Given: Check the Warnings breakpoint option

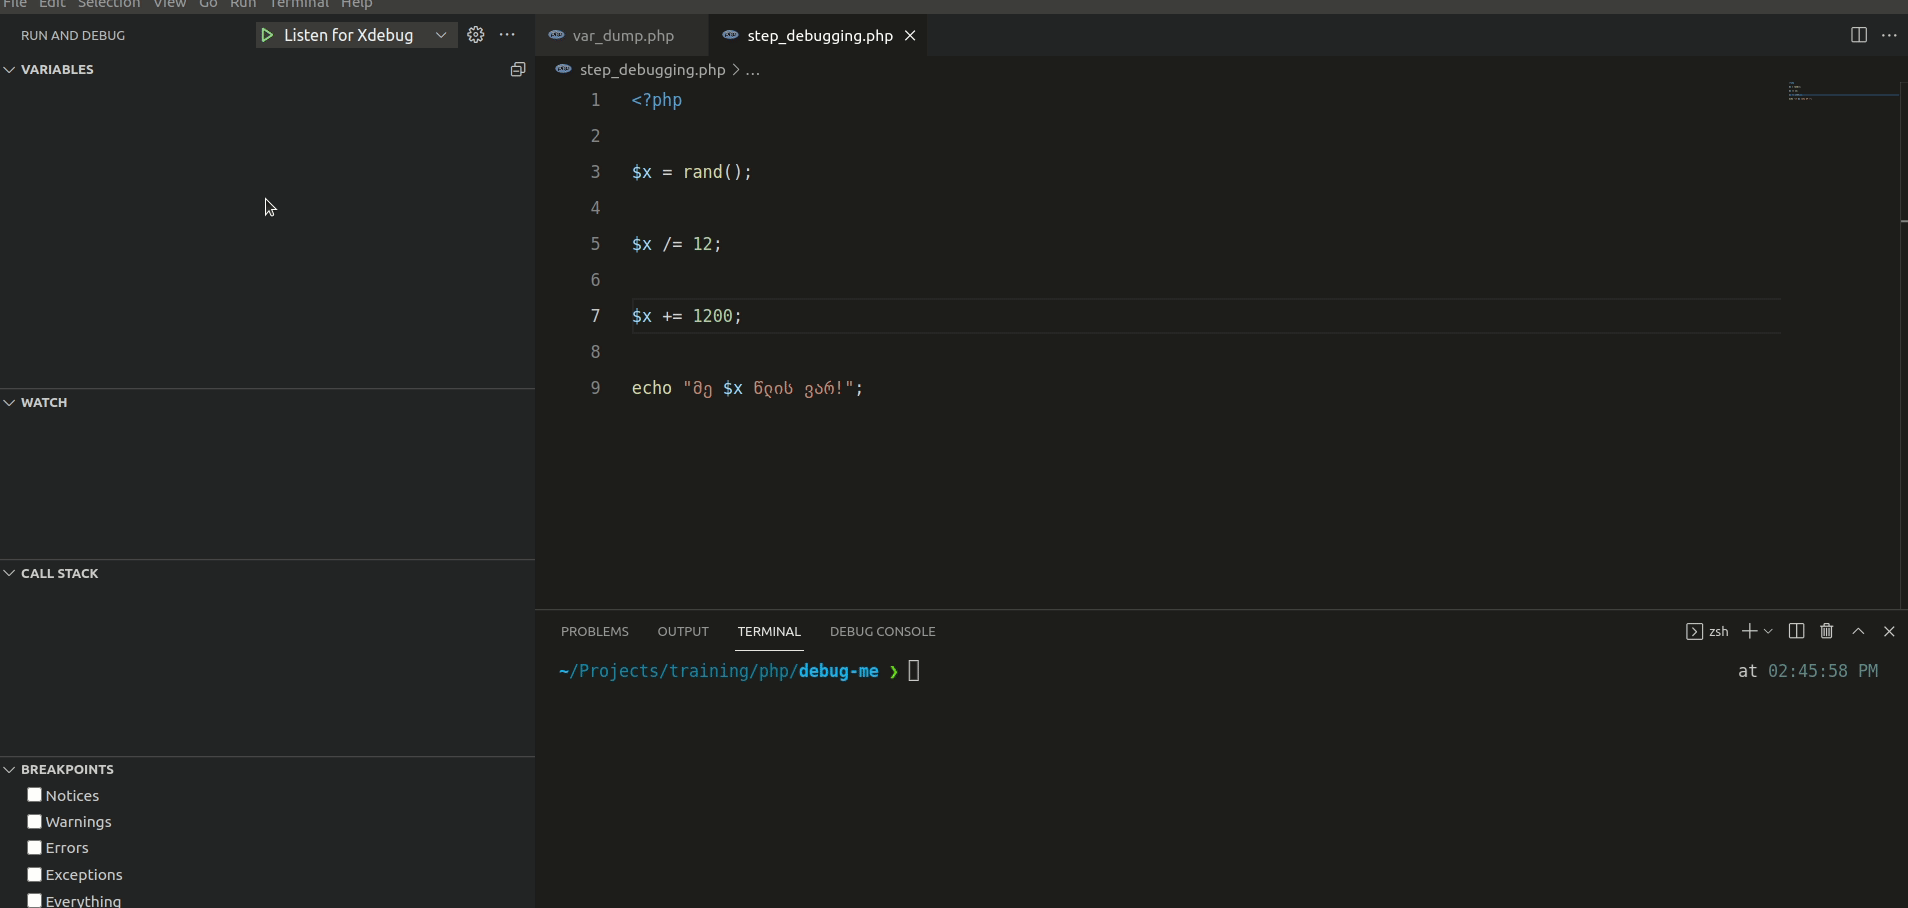Looking at the screenshot, I should tap(34, 821).
